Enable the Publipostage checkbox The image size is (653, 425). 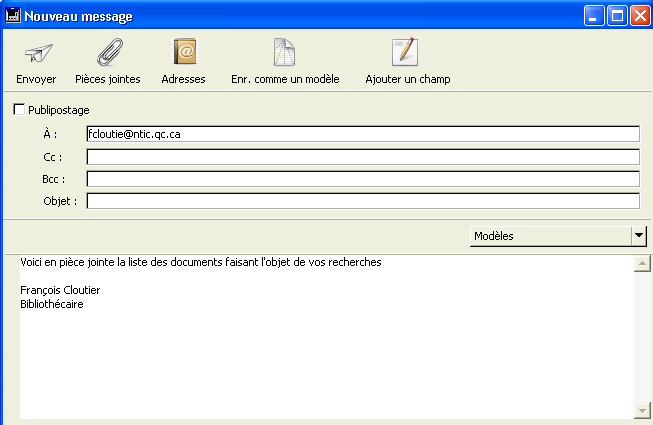[x=19, y=109]
